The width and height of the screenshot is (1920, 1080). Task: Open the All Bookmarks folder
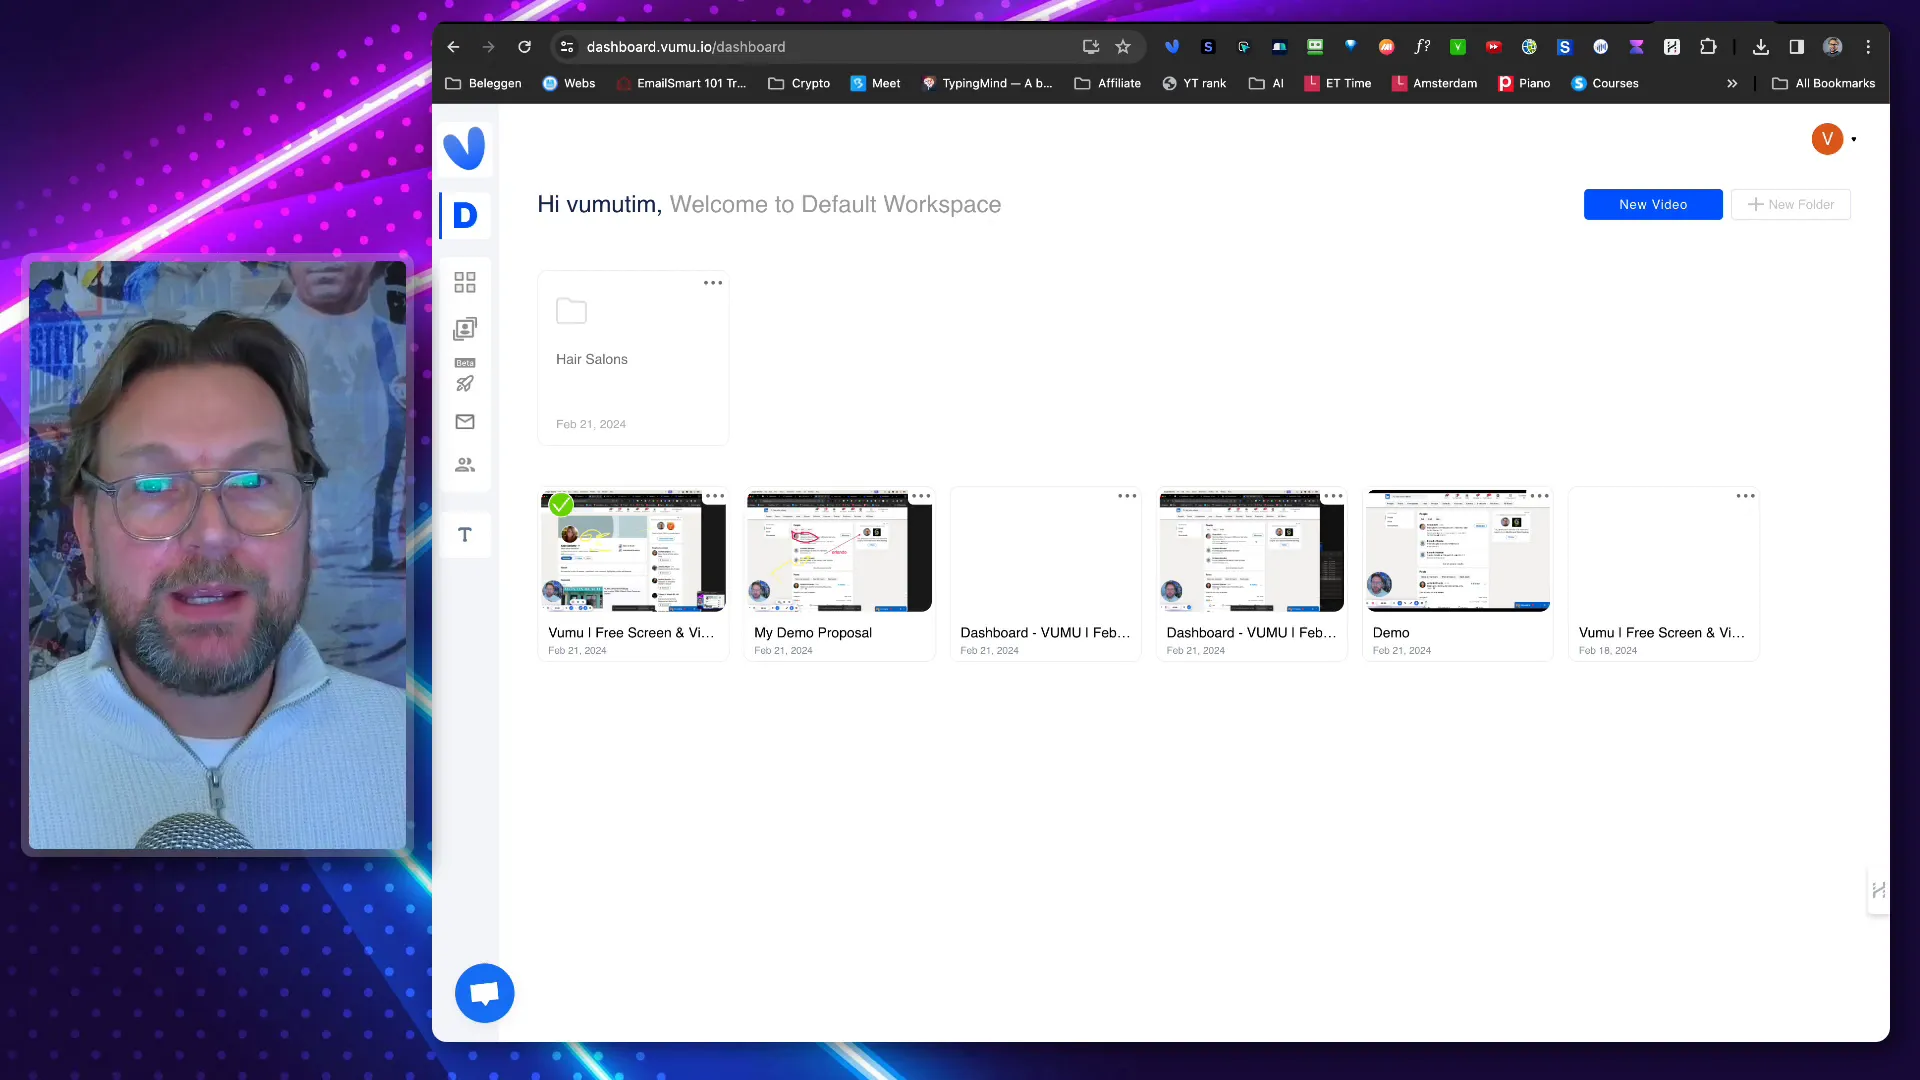pos(1824,84)
